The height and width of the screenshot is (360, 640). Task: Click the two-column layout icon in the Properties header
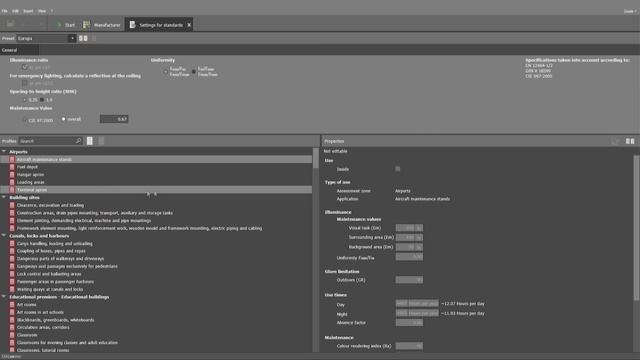tap(630, 141)
